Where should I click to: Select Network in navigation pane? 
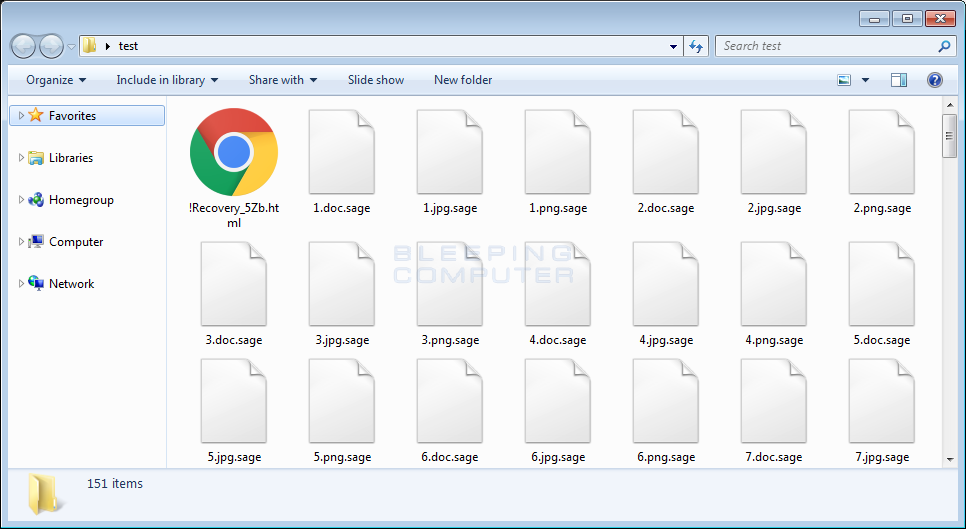tap(71, 283)
